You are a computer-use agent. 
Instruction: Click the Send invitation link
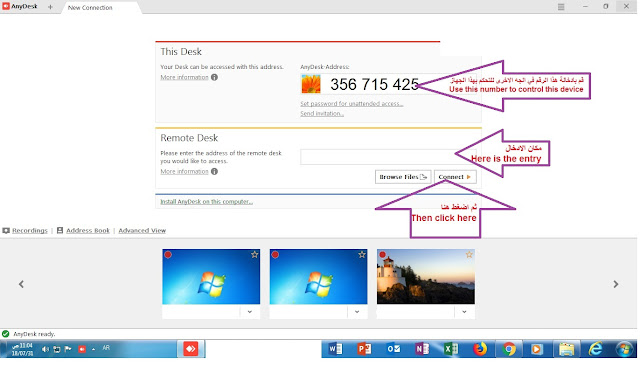coord(322,113)
